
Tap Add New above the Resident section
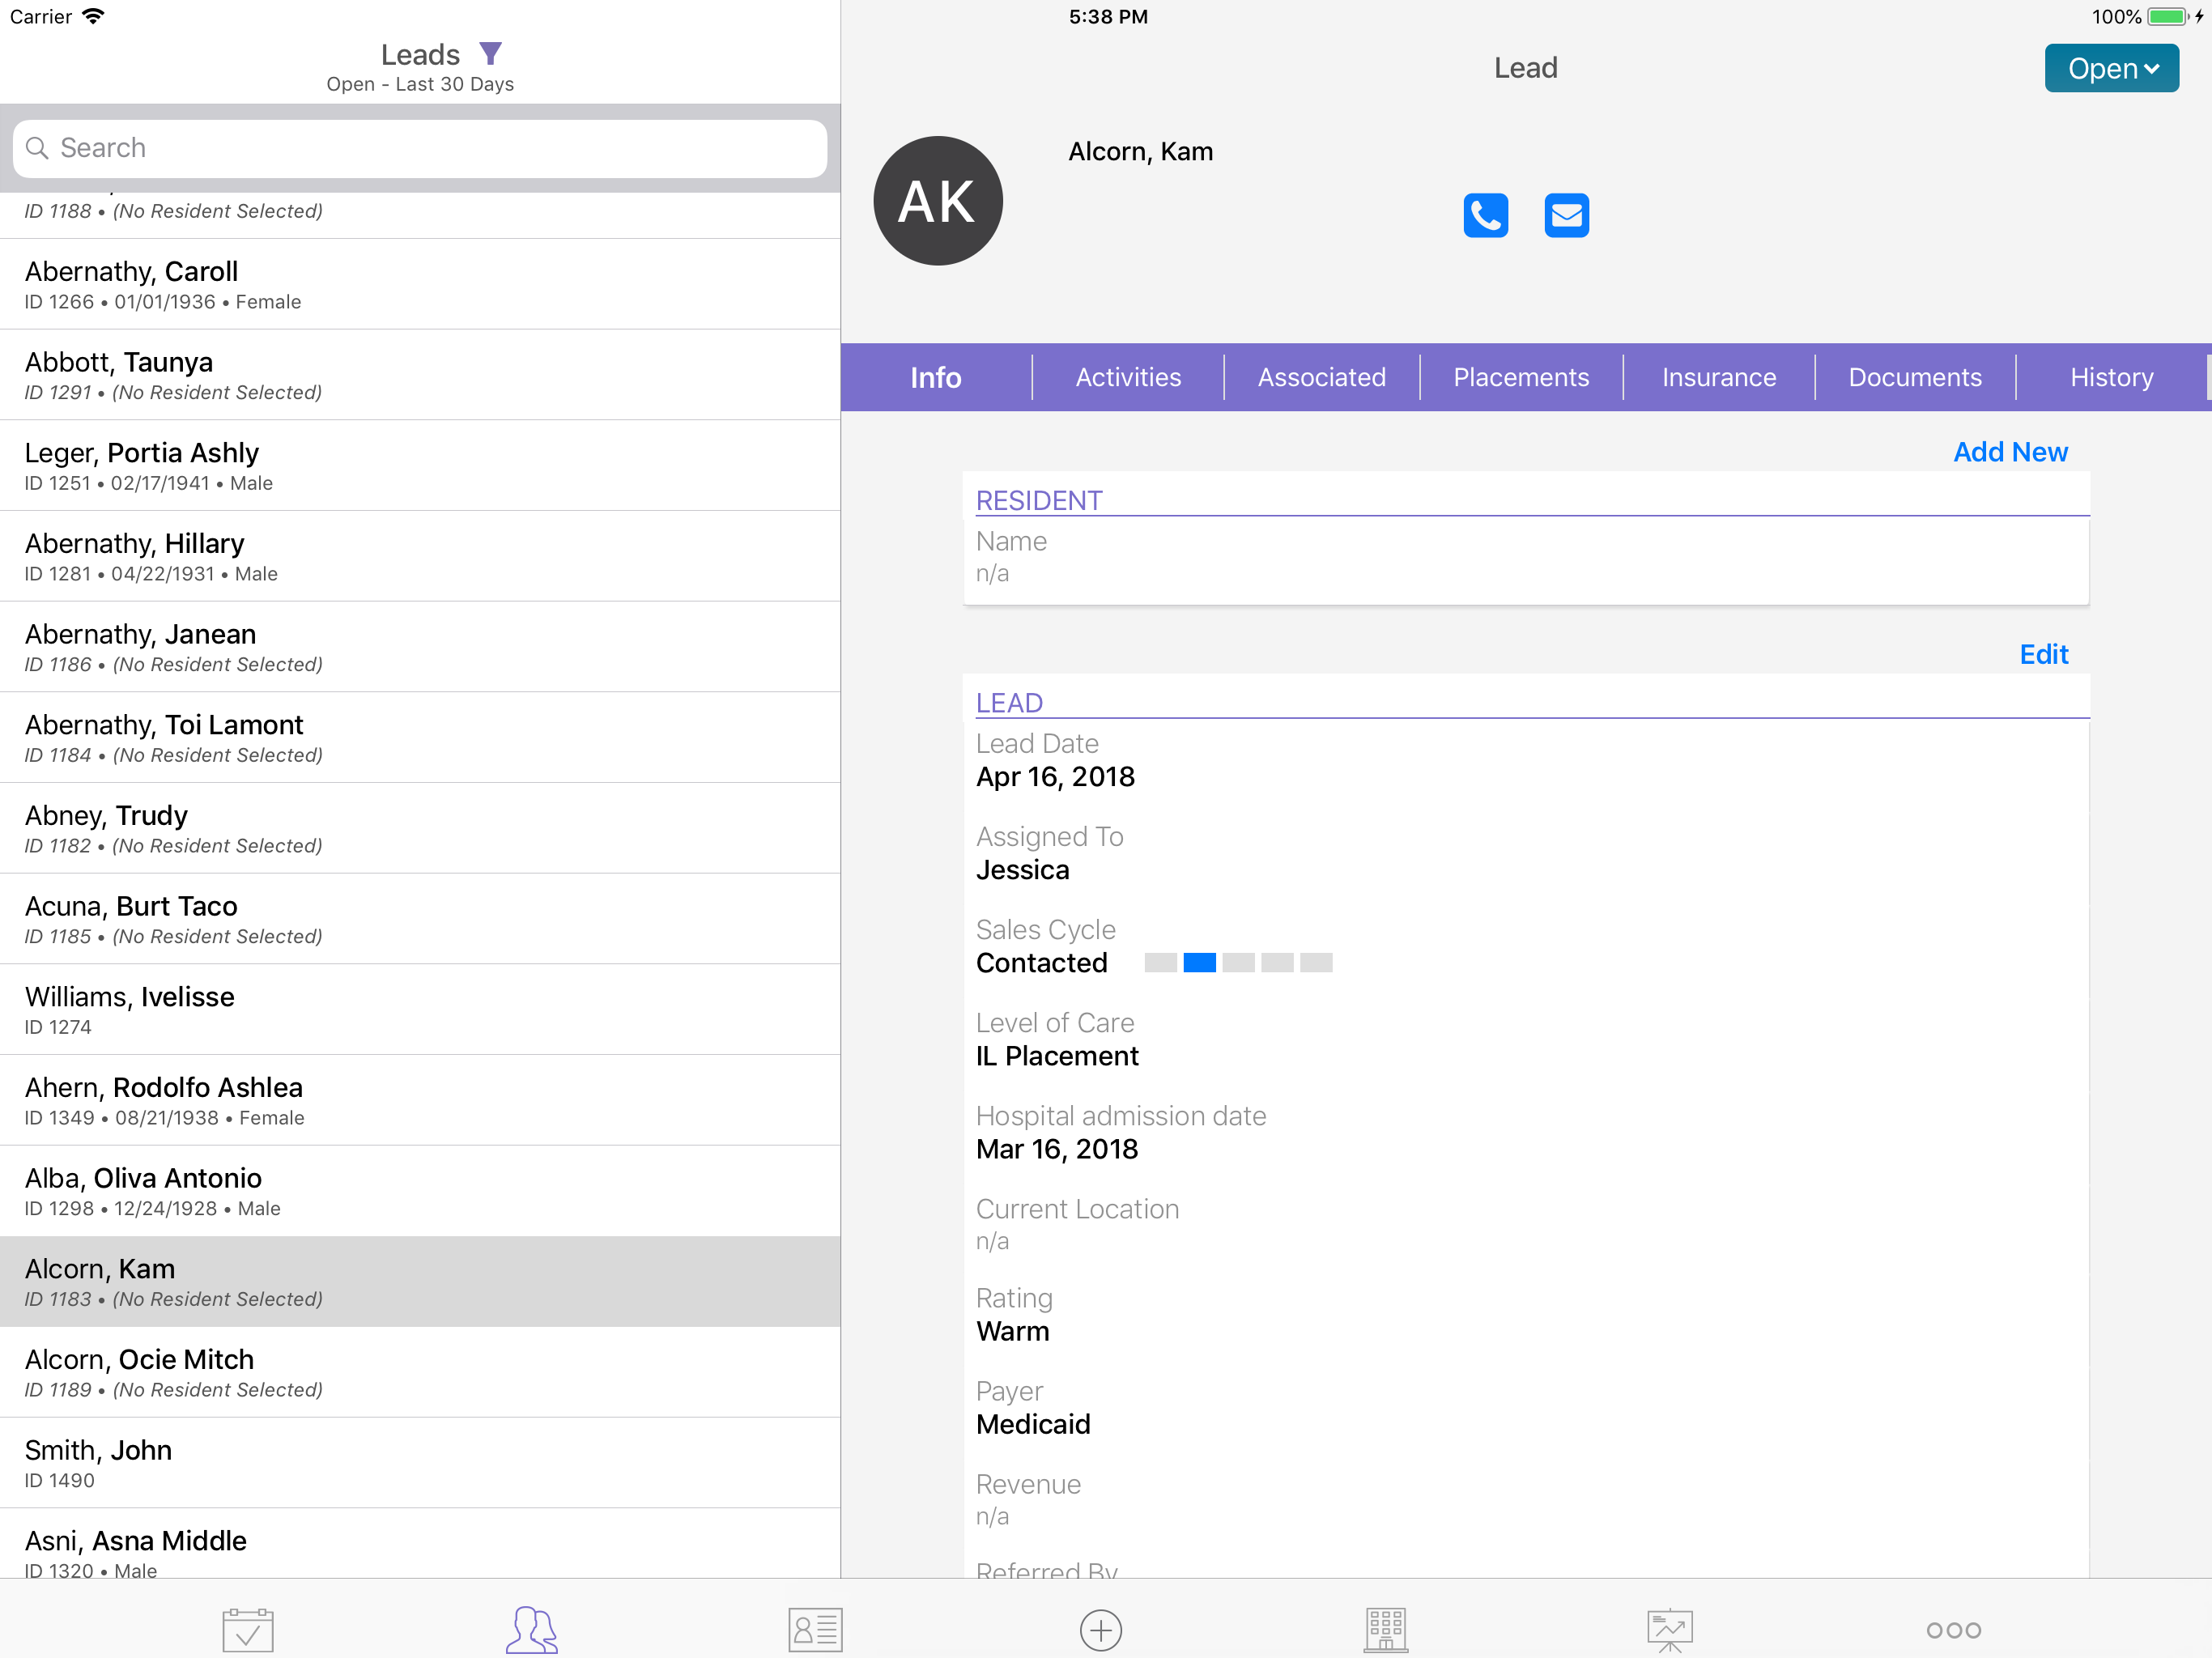[x=2011, y=451]
